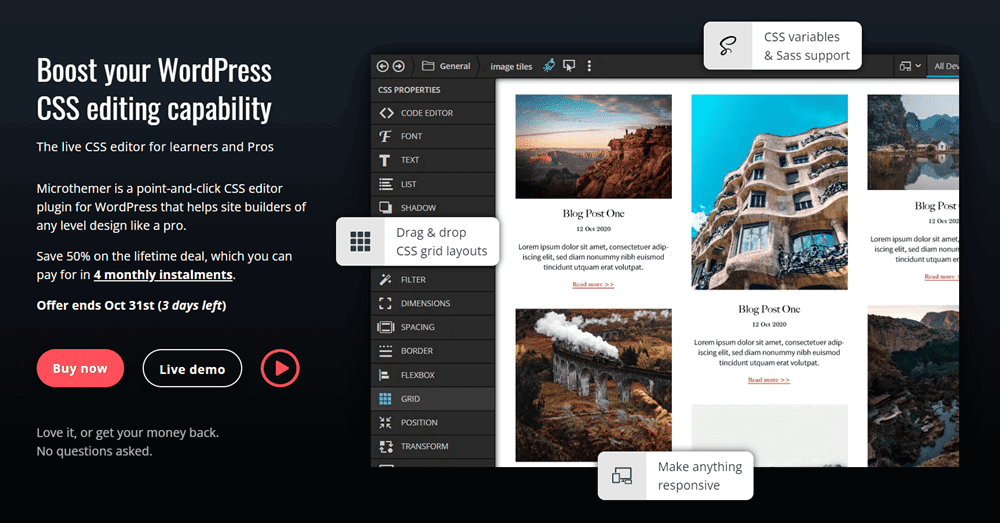The height and width of the screenshot is (523, 1000).
Task: Click the grid squares icon in callout
Action: pyautogui.click(x=360, y=242)
